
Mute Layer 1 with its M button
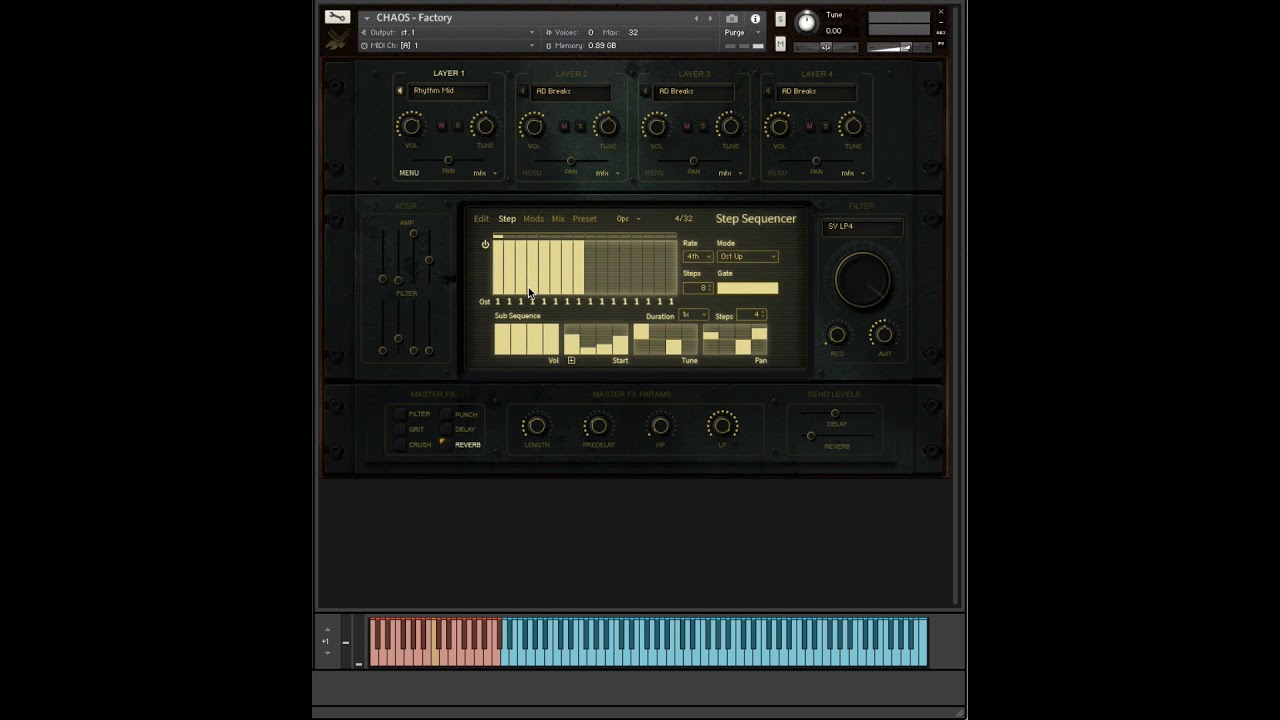[441, 126]
